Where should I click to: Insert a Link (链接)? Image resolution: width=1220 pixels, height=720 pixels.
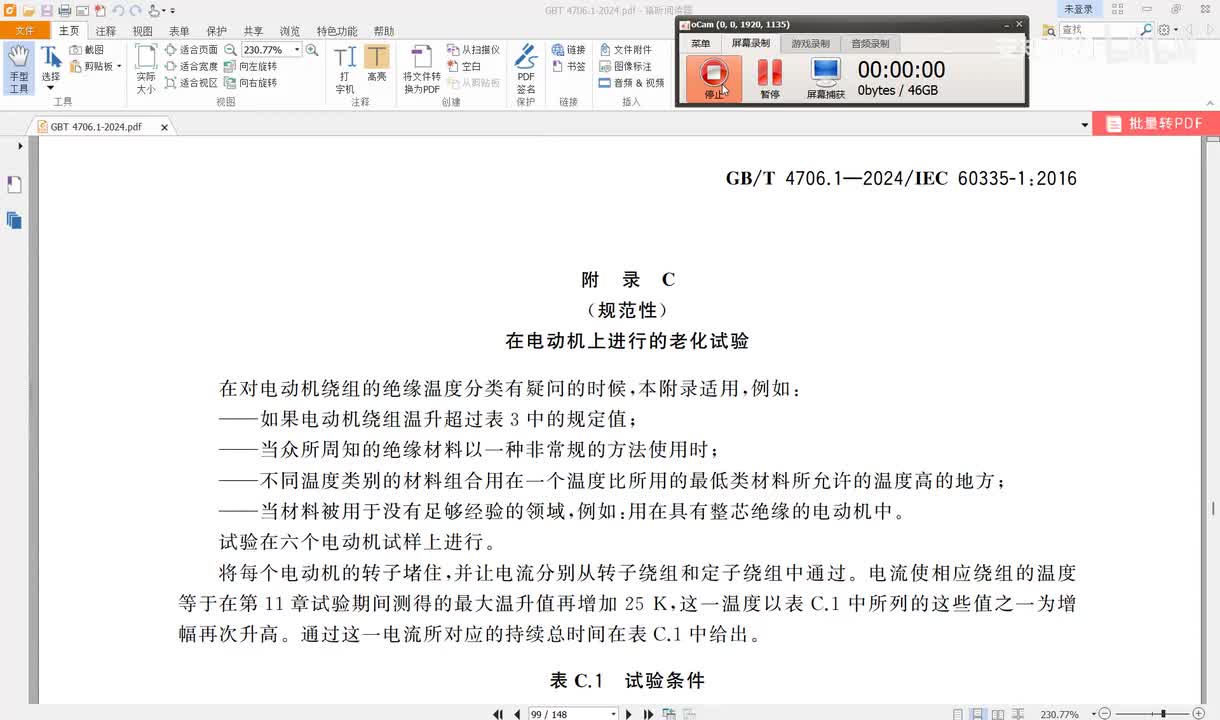pyautogui.click(x=569, y=49)
